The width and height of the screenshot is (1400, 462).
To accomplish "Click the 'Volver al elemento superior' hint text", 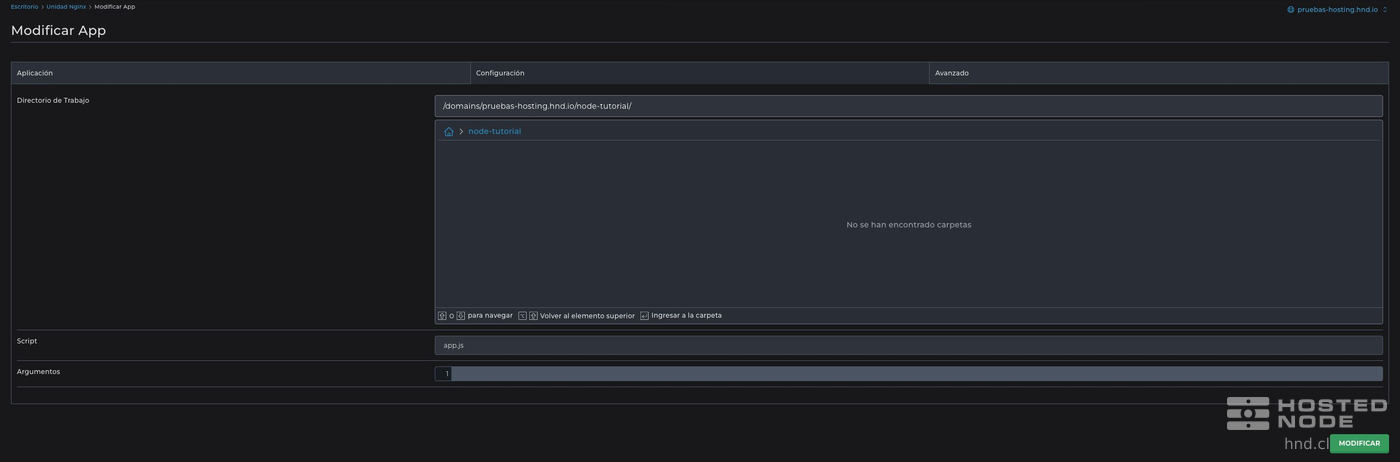I will tap(587, 316).
